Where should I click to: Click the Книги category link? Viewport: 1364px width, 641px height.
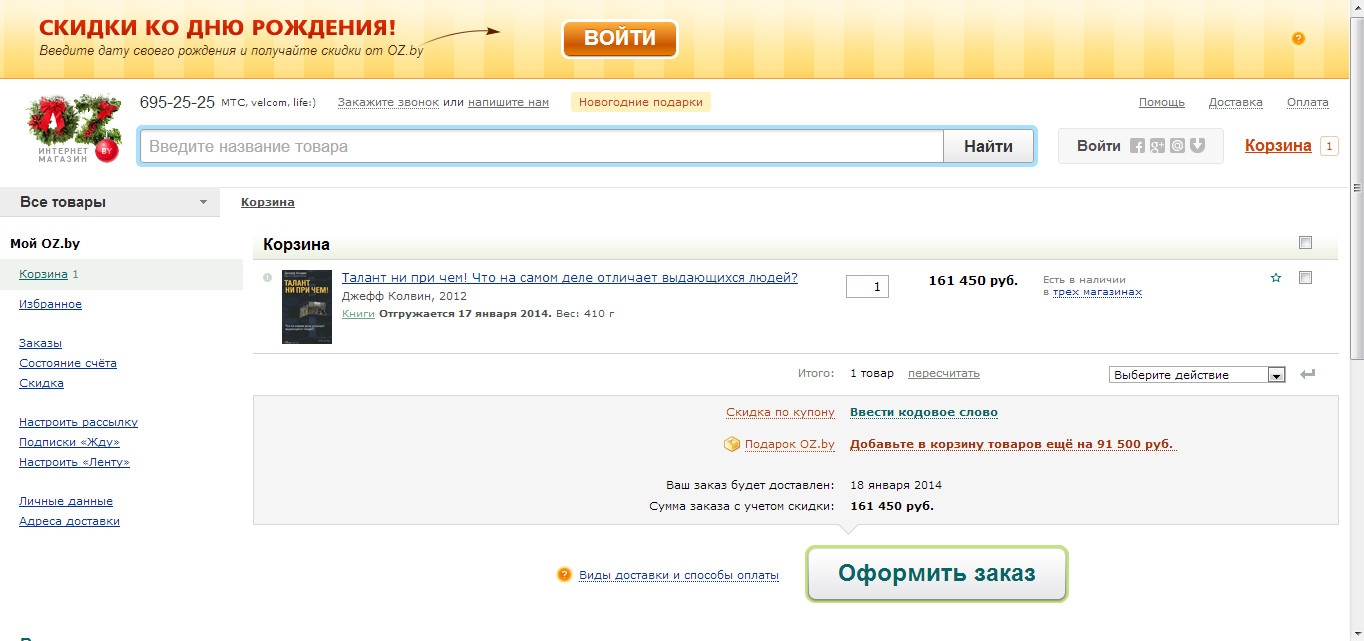[x=358, y=314]
